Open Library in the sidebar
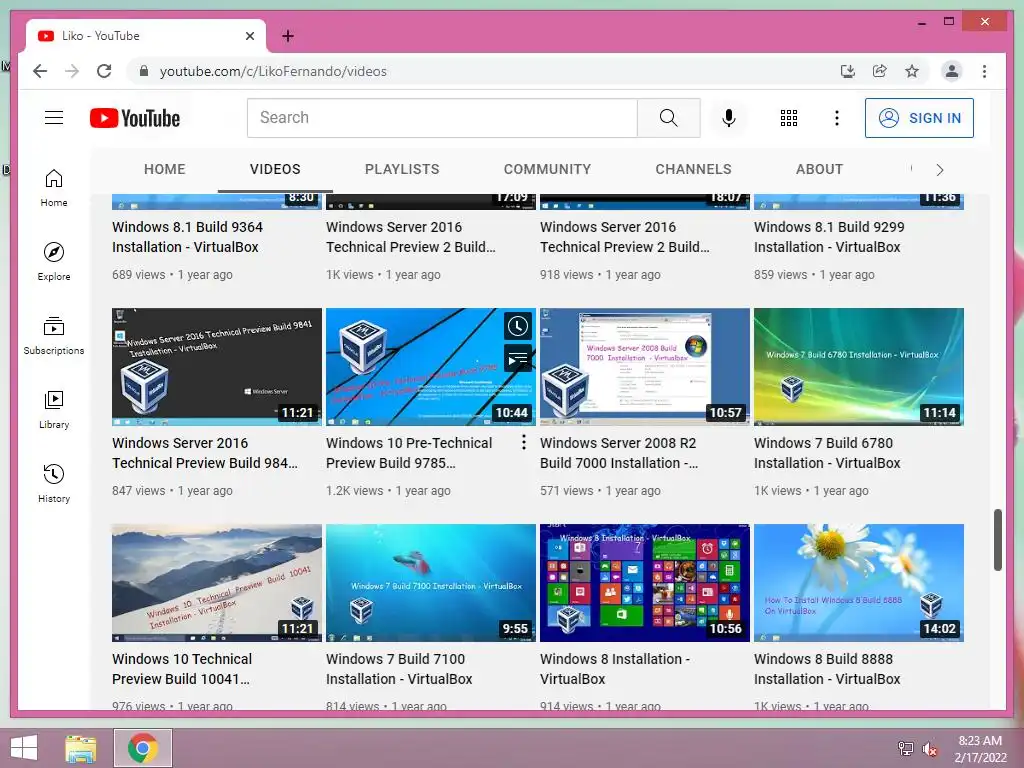1024x768 pixels. click(54, 409)
